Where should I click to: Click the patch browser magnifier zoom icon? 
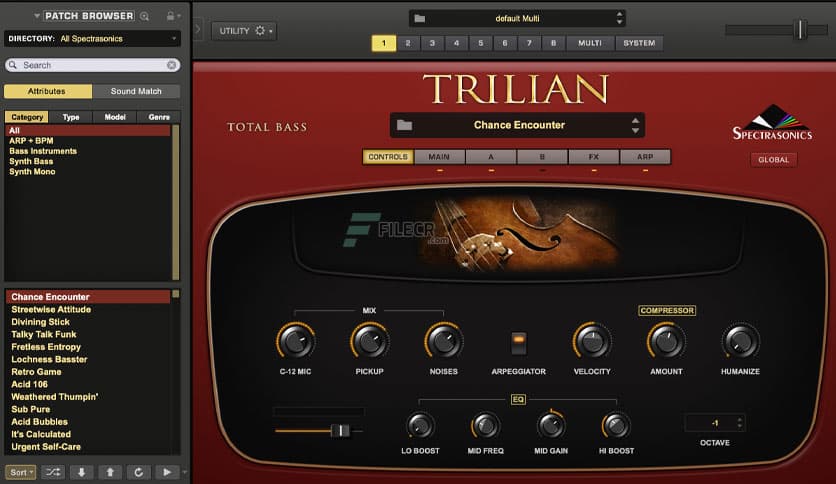point(144,17)
